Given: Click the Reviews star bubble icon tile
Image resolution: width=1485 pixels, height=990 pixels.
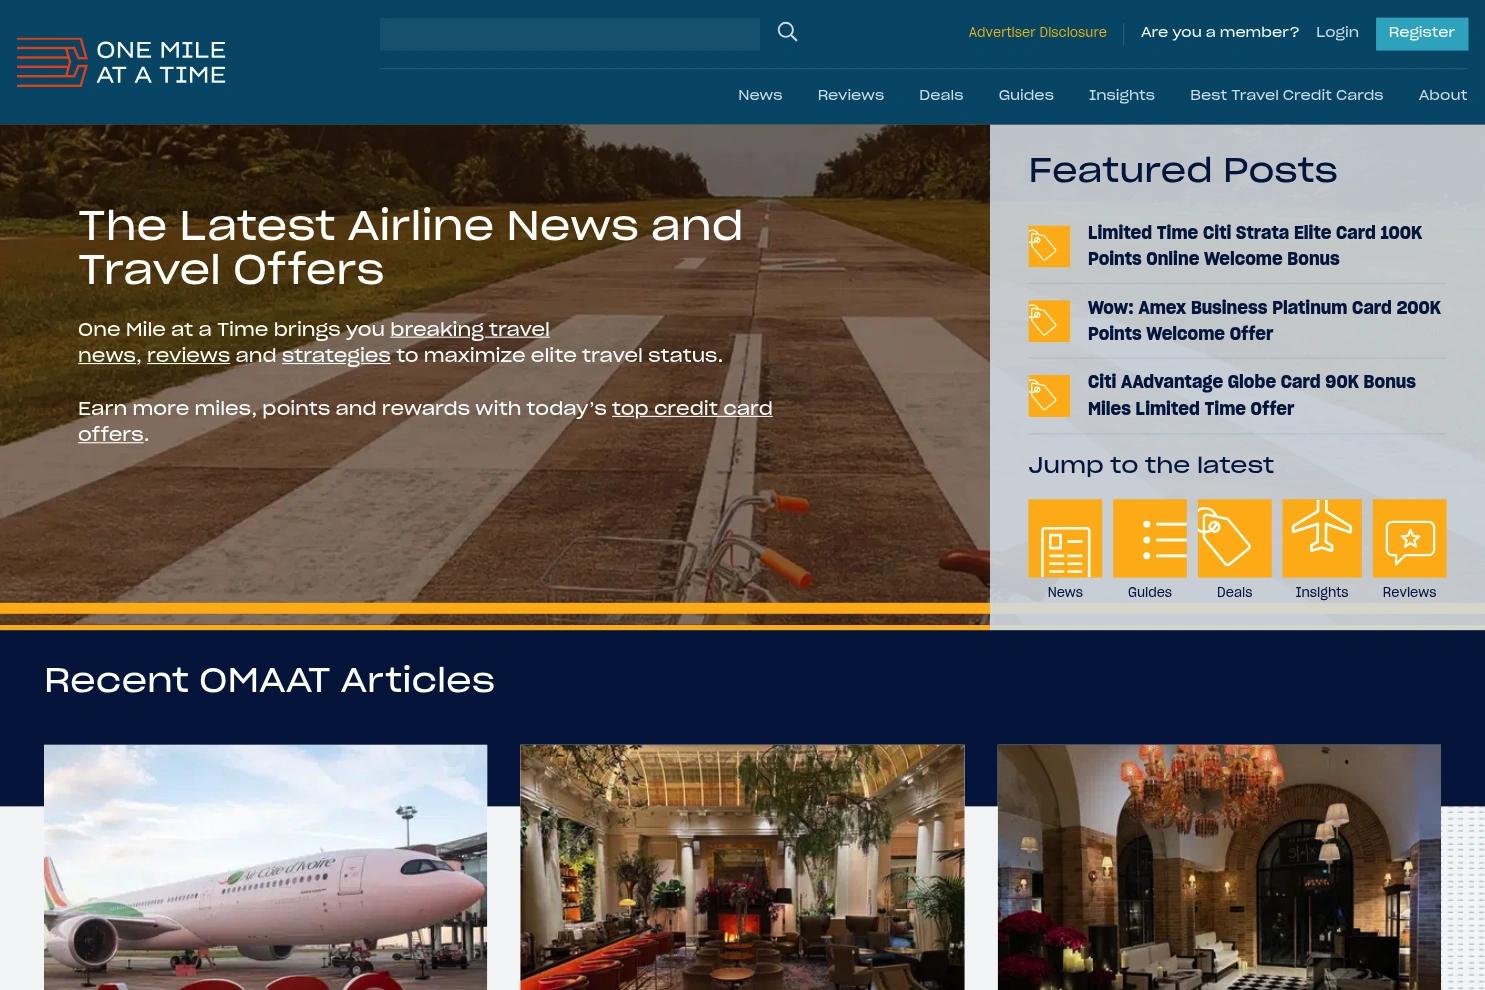Looking at the screenshot, I should 1409,538.
